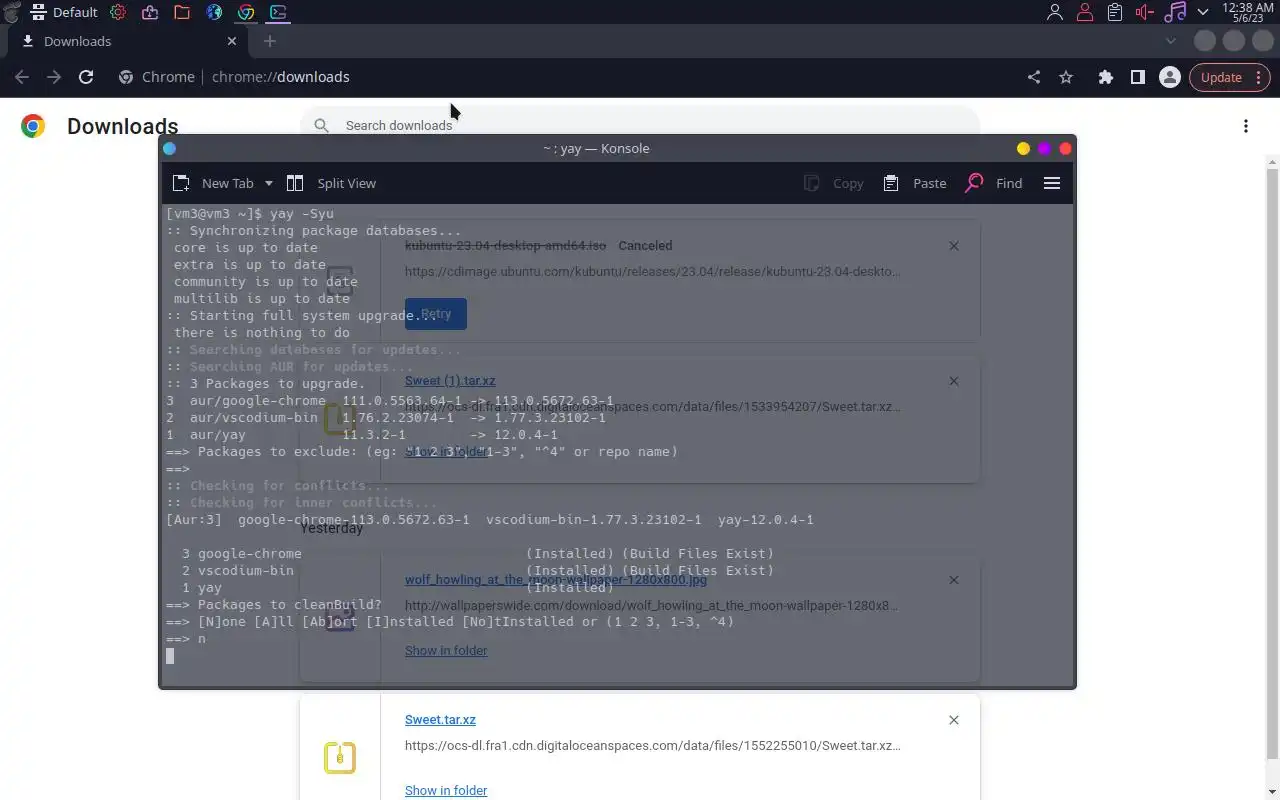This screenshot has height=800, width=1280.
Task: Click the '3 Packages to upgrade.' line
Action: coord(266,384)
